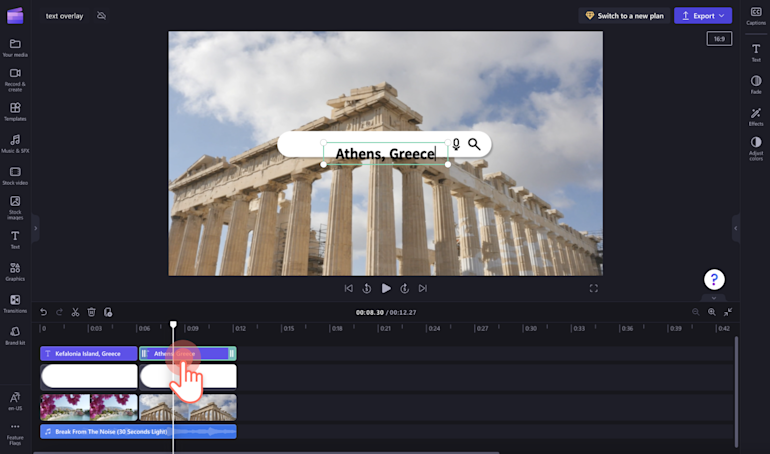Click the bottom-right text resize handle
This screenshot has height=454, width=770.
(x=448, y=164)
